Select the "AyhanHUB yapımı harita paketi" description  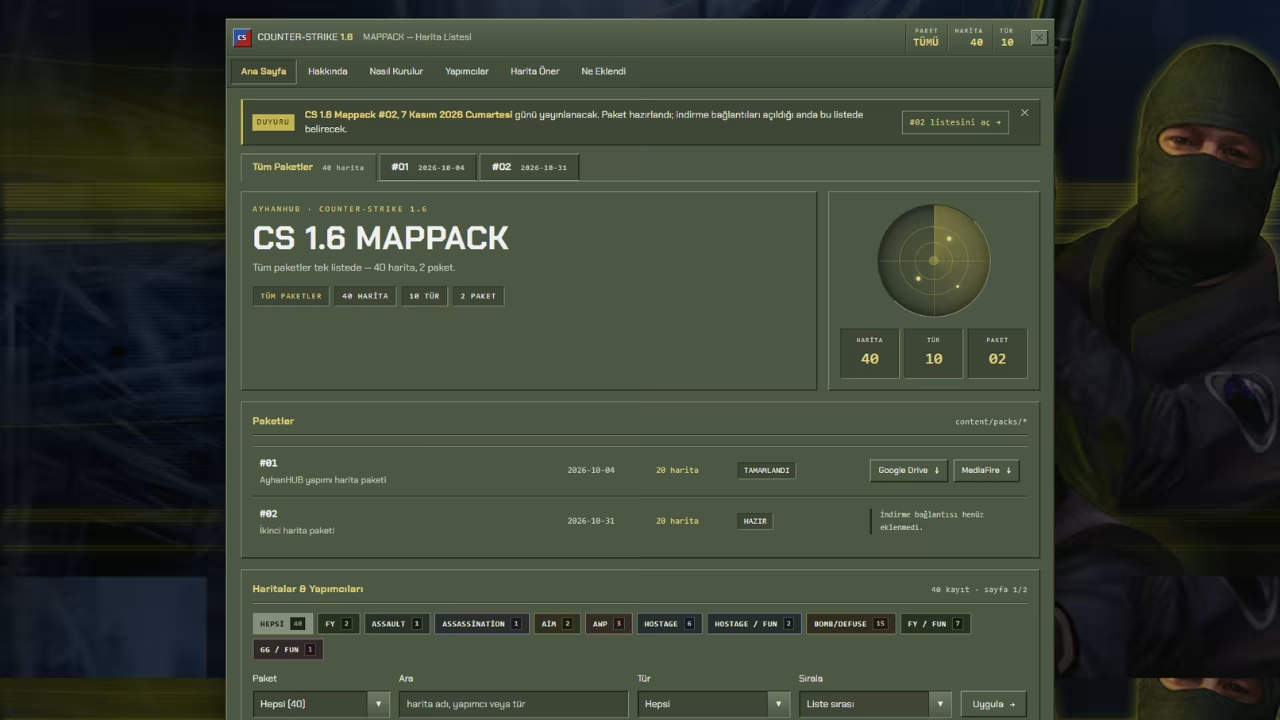click(323, 480)
